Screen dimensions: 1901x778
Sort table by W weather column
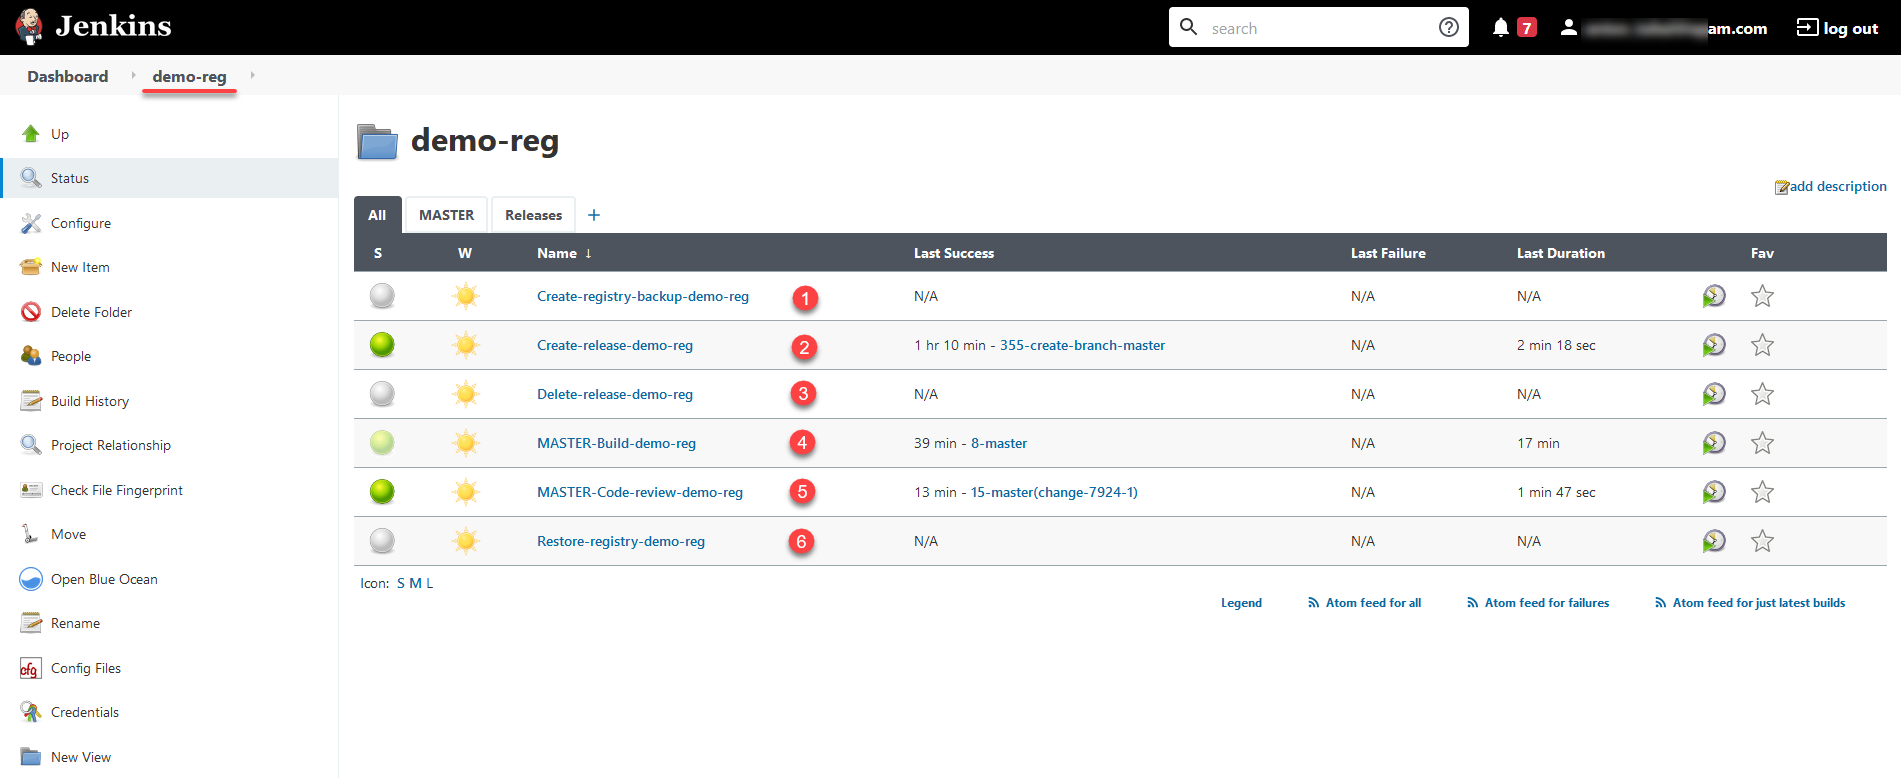(x=465, y=253)
